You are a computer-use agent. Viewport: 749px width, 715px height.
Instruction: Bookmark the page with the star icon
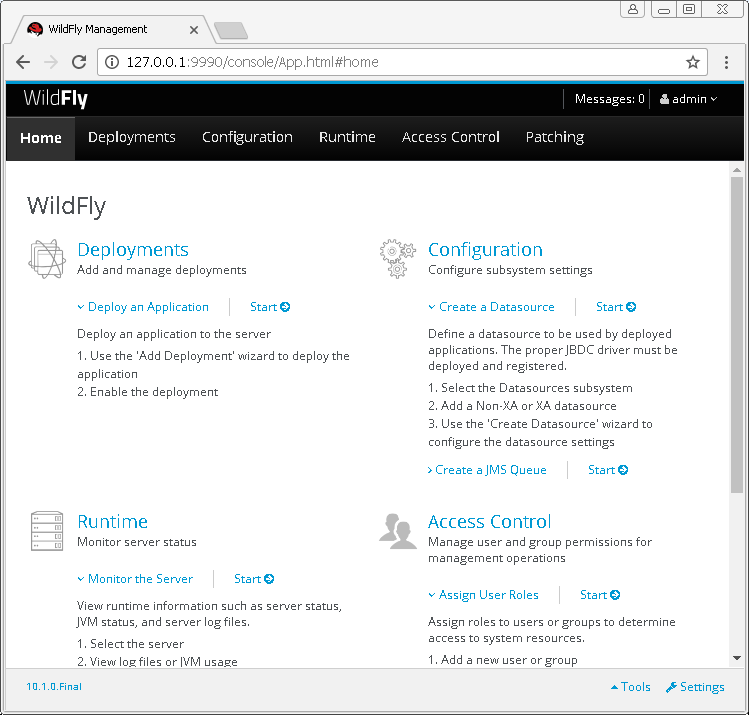coord(693,62)
